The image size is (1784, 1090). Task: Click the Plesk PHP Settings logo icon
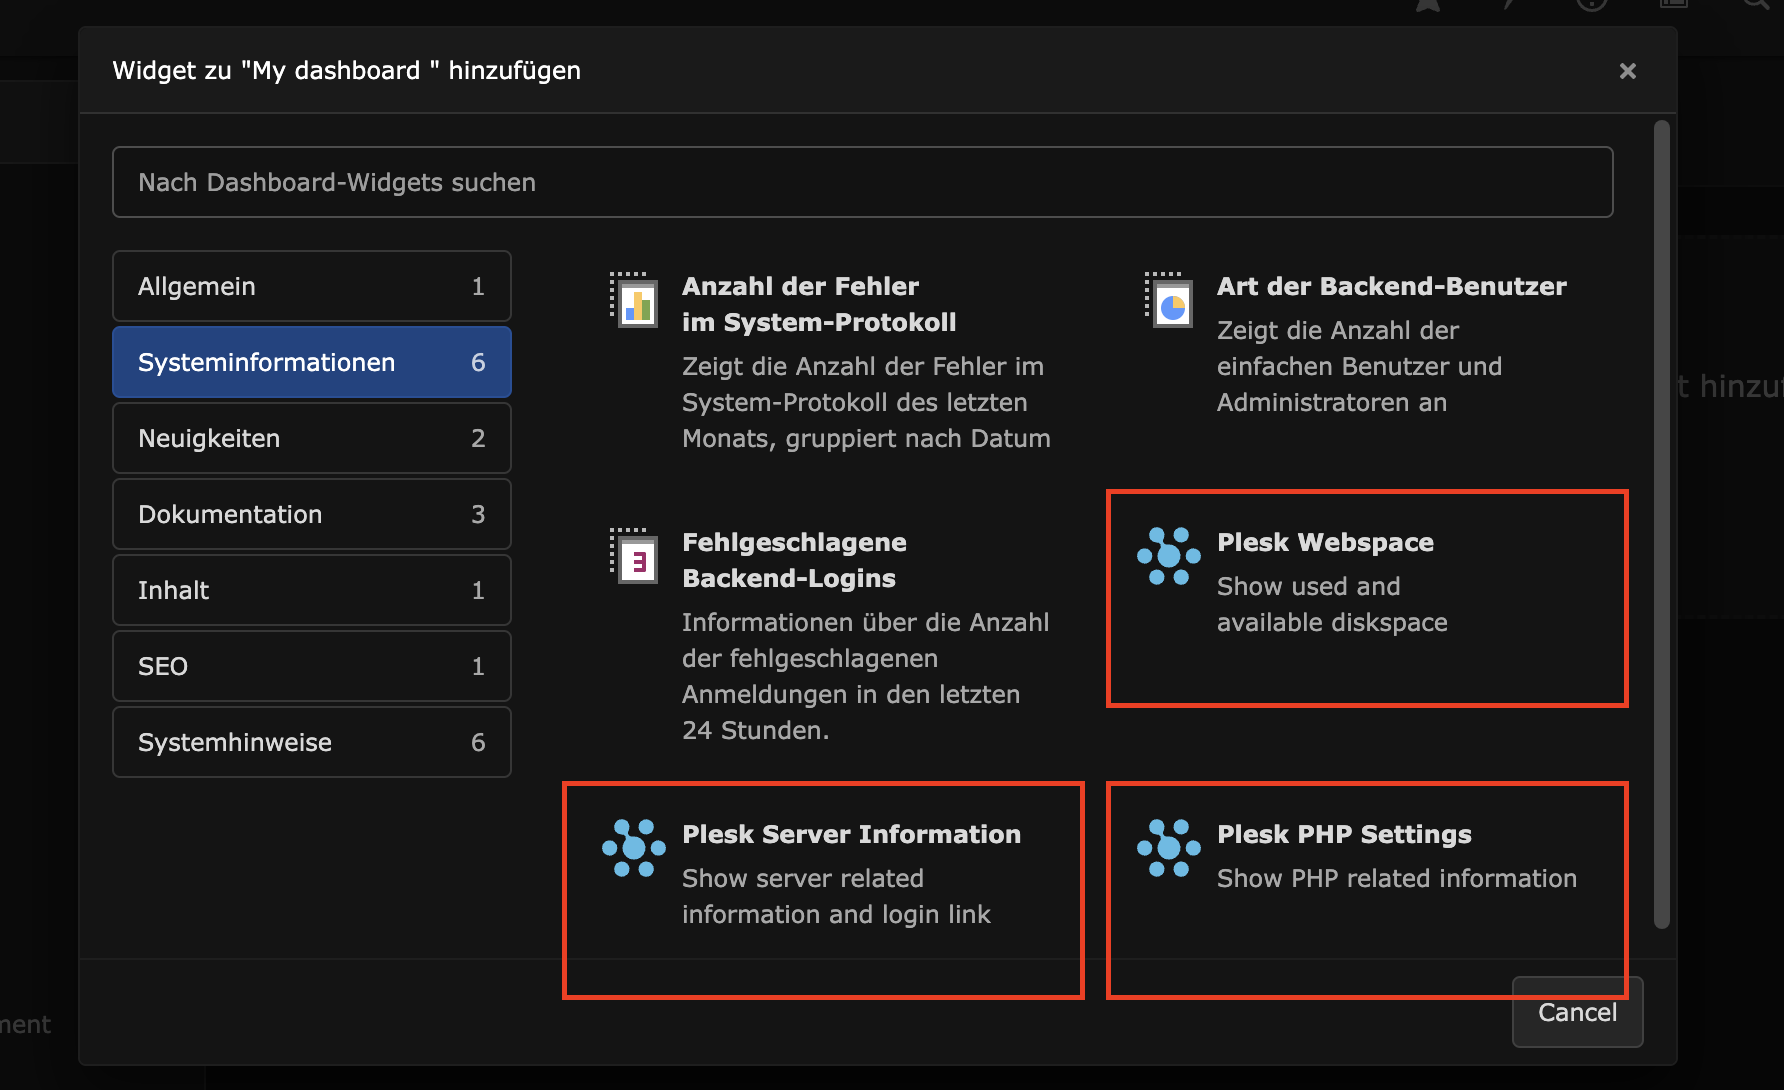pos(1169,848)
